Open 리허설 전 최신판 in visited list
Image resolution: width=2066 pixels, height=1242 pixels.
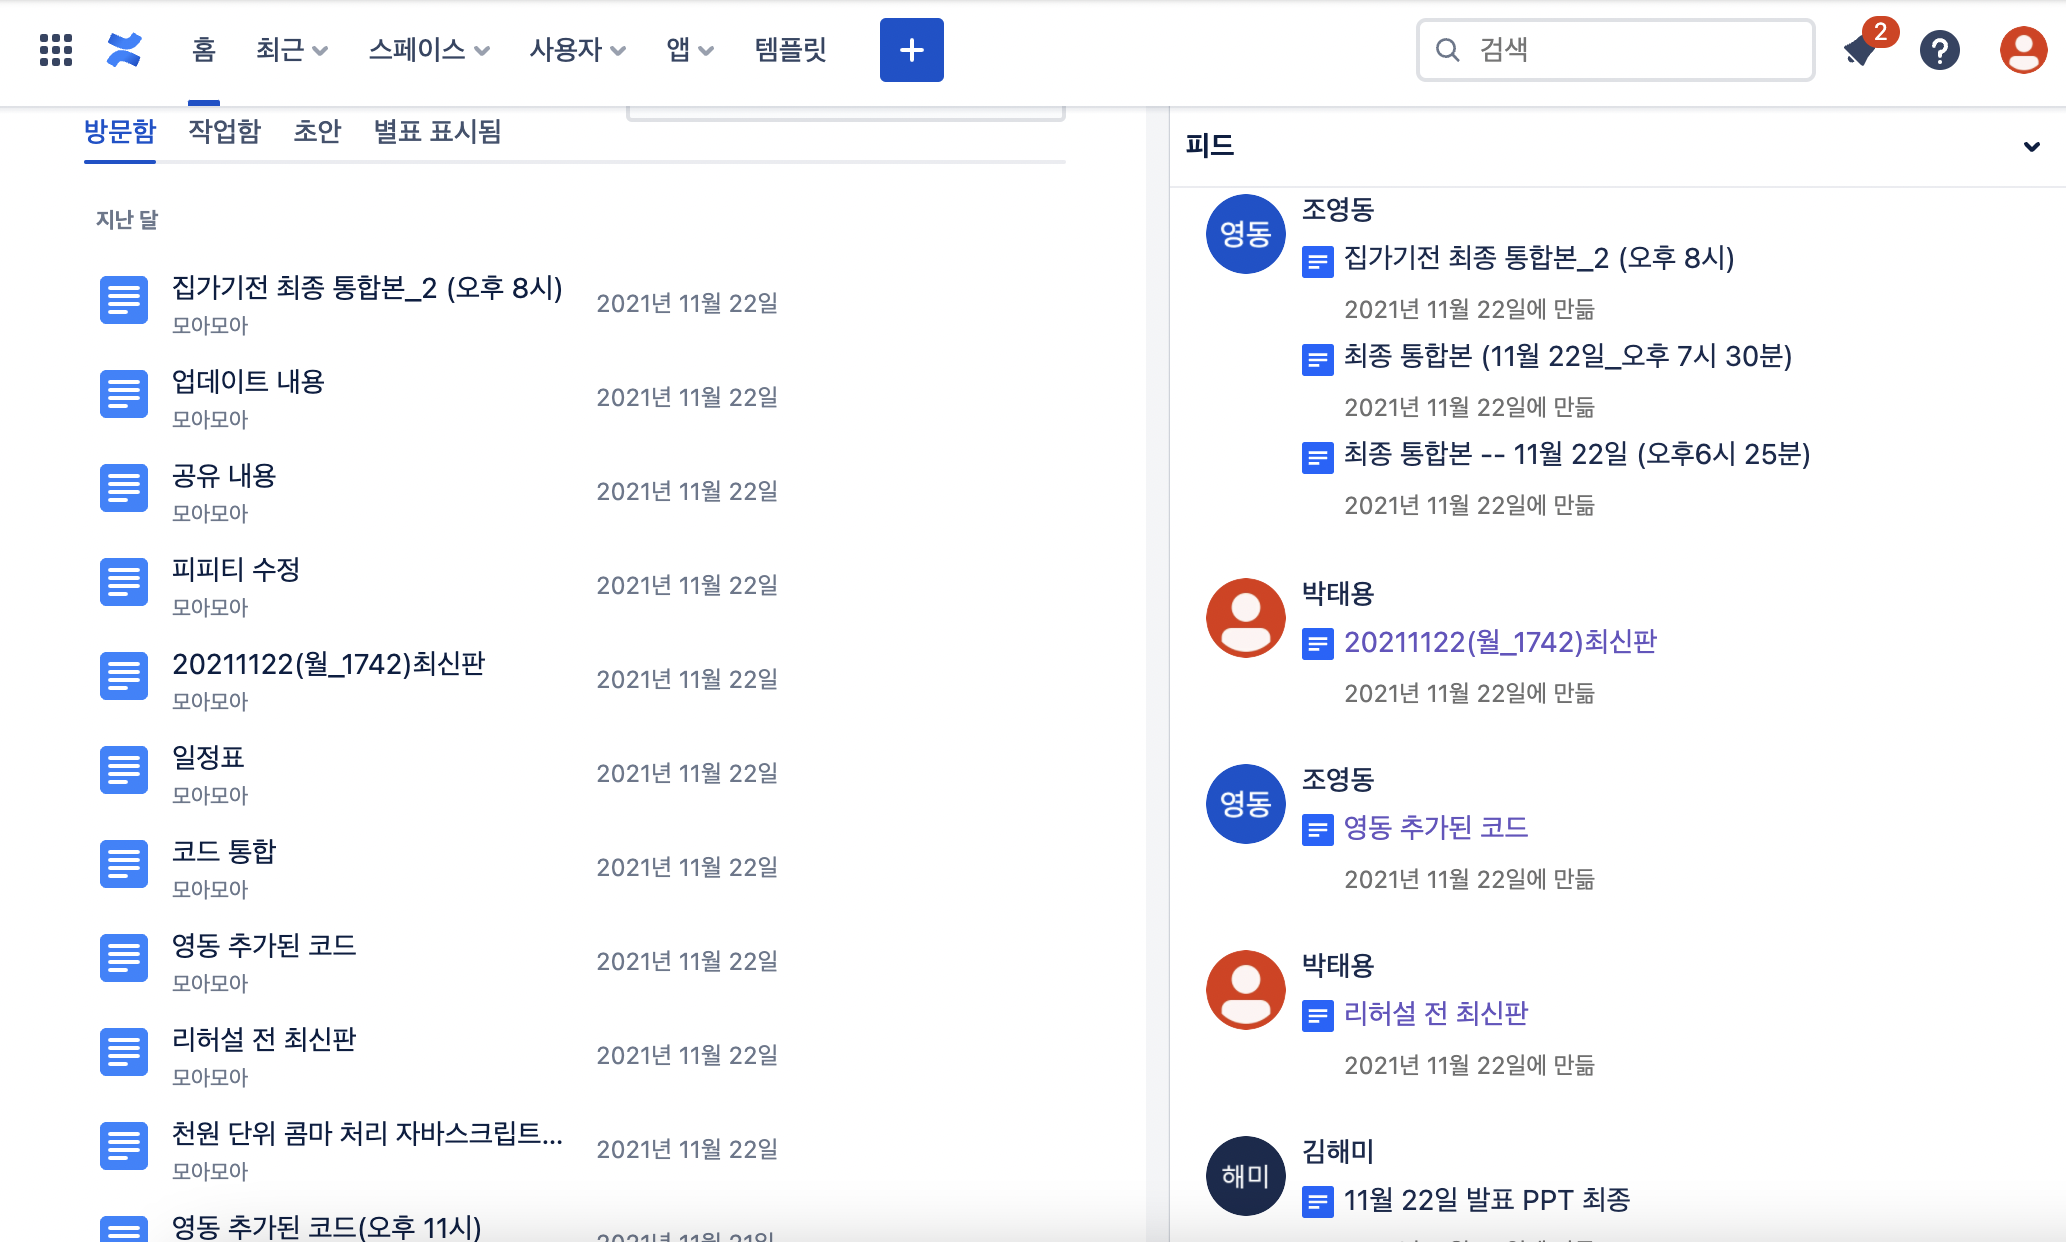264,1040
